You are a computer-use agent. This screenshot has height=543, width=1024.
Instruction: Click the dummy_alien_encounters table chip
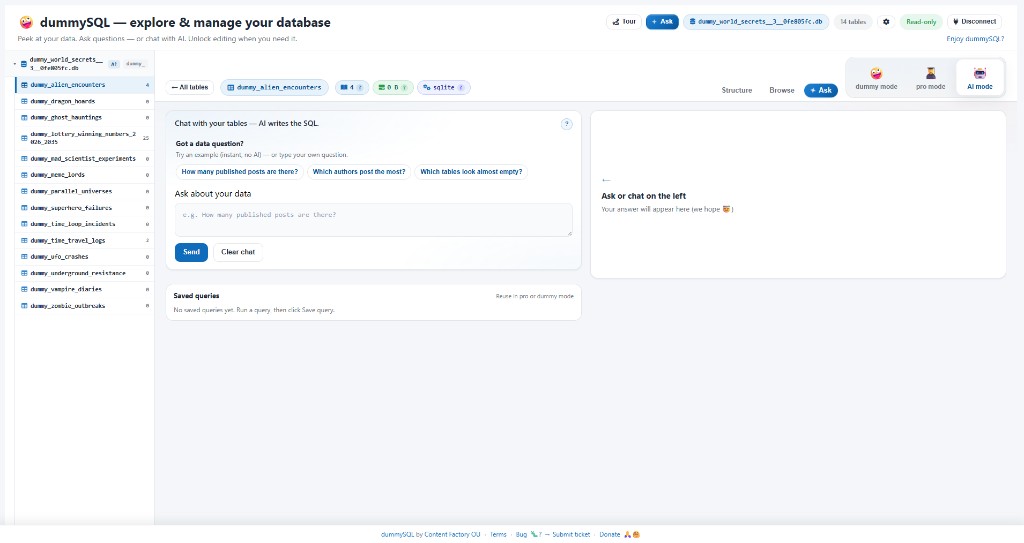pyautogui.click(x=274, y=88)
